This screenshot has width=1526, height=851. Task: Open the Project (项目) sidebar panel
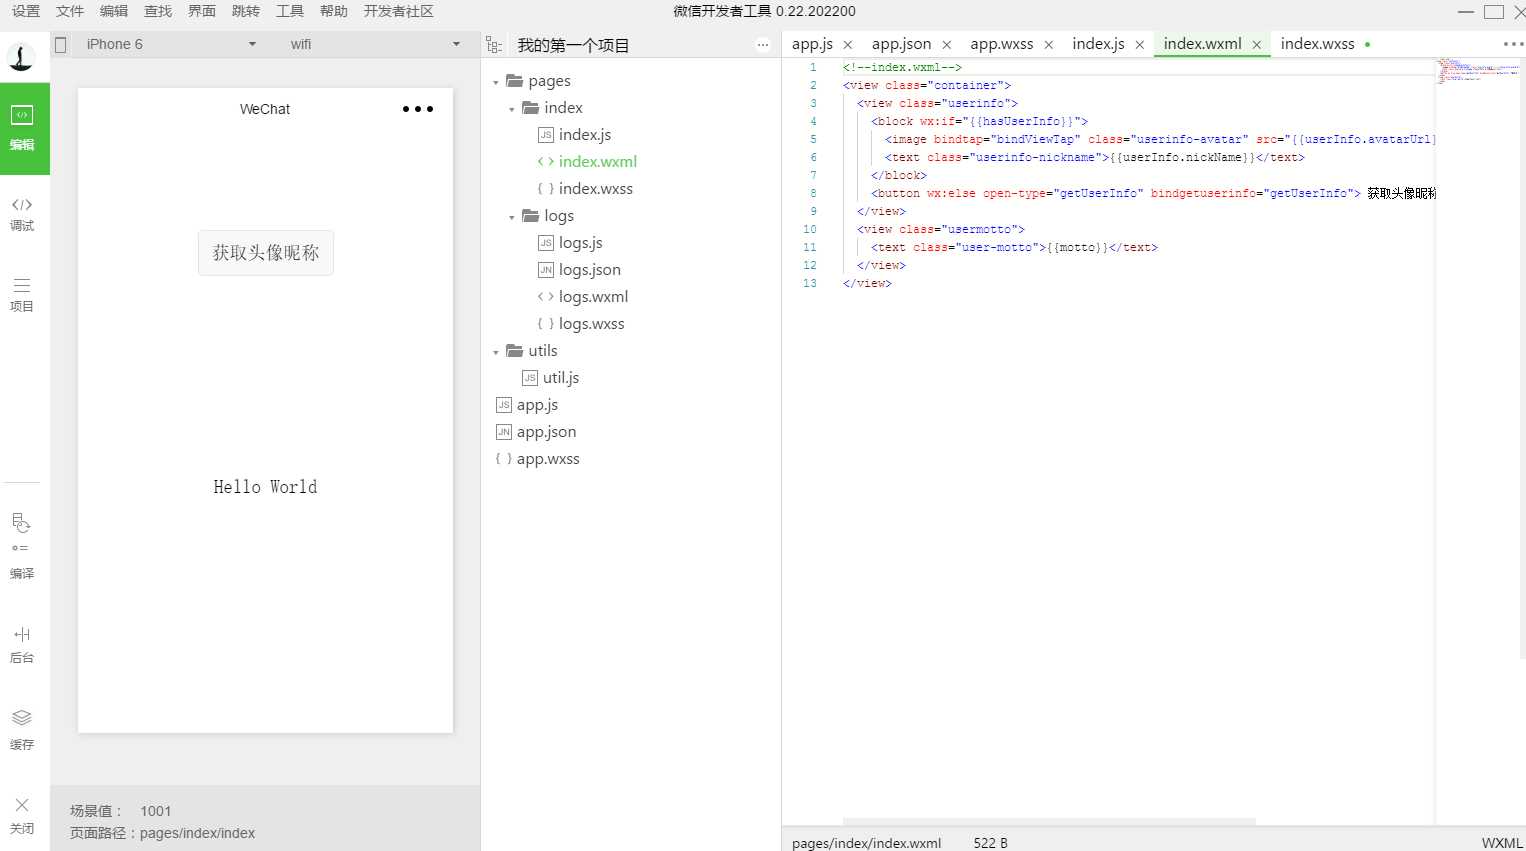[22, 295]
